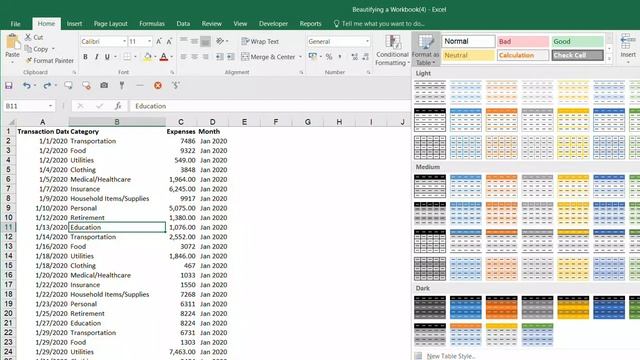Toggle Middle Align

[195, 41]
